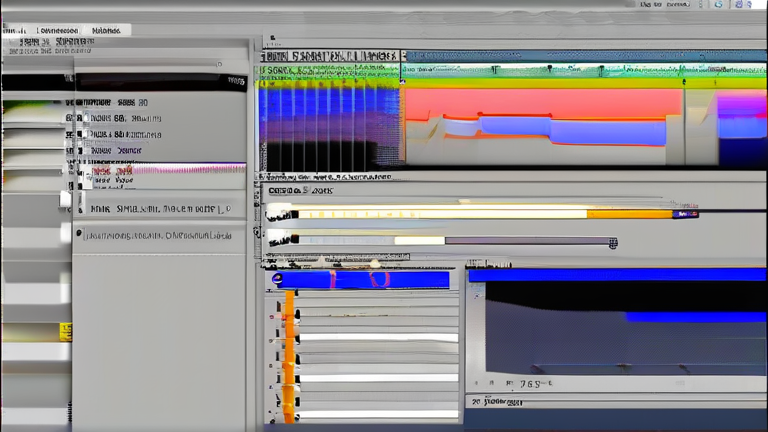Click the circular refresh-like icon at the top right

(719, 4)
